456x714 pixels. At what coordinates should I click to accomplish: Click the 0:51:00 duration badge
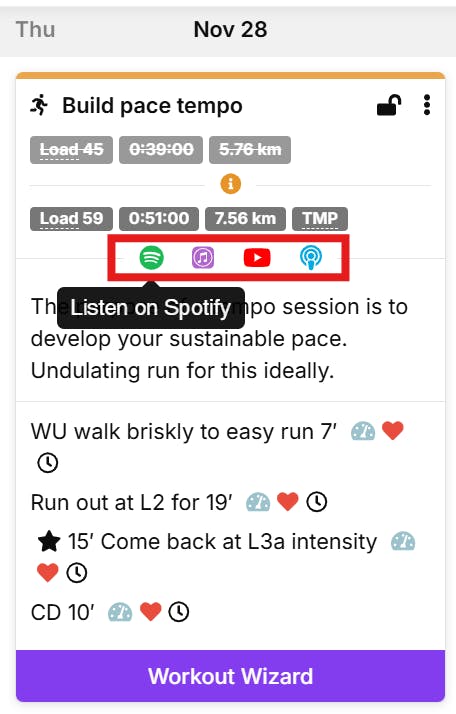pos(159,219)
